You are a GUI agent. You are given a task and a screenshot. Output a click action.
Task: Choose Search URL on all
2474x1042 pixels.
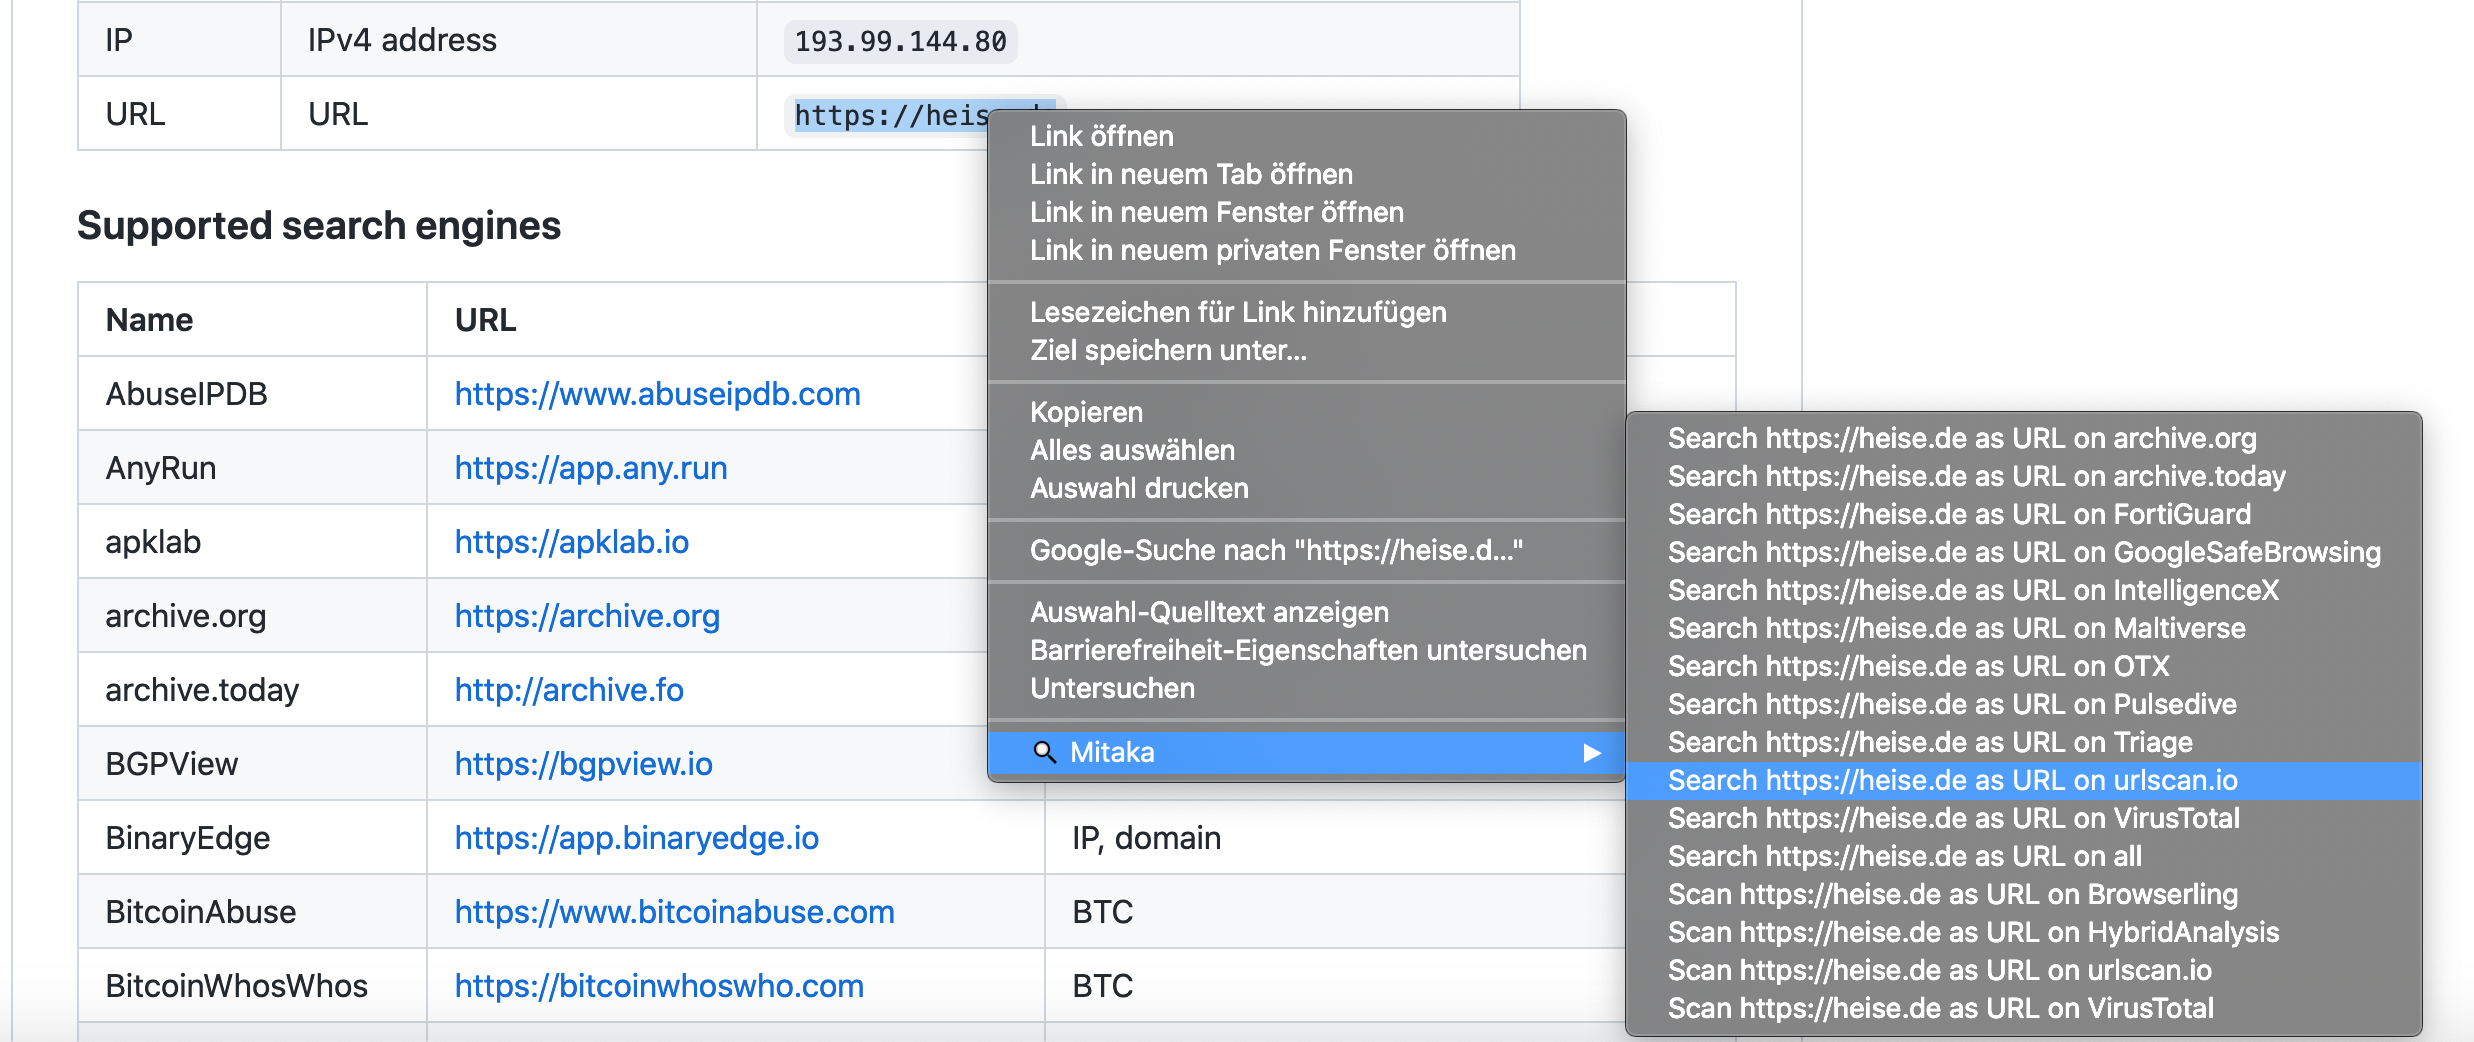1904,857
